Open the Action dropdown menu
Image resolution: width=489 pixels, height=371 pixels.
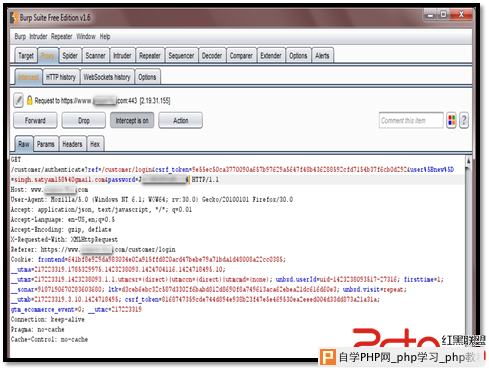coord(180,120)
